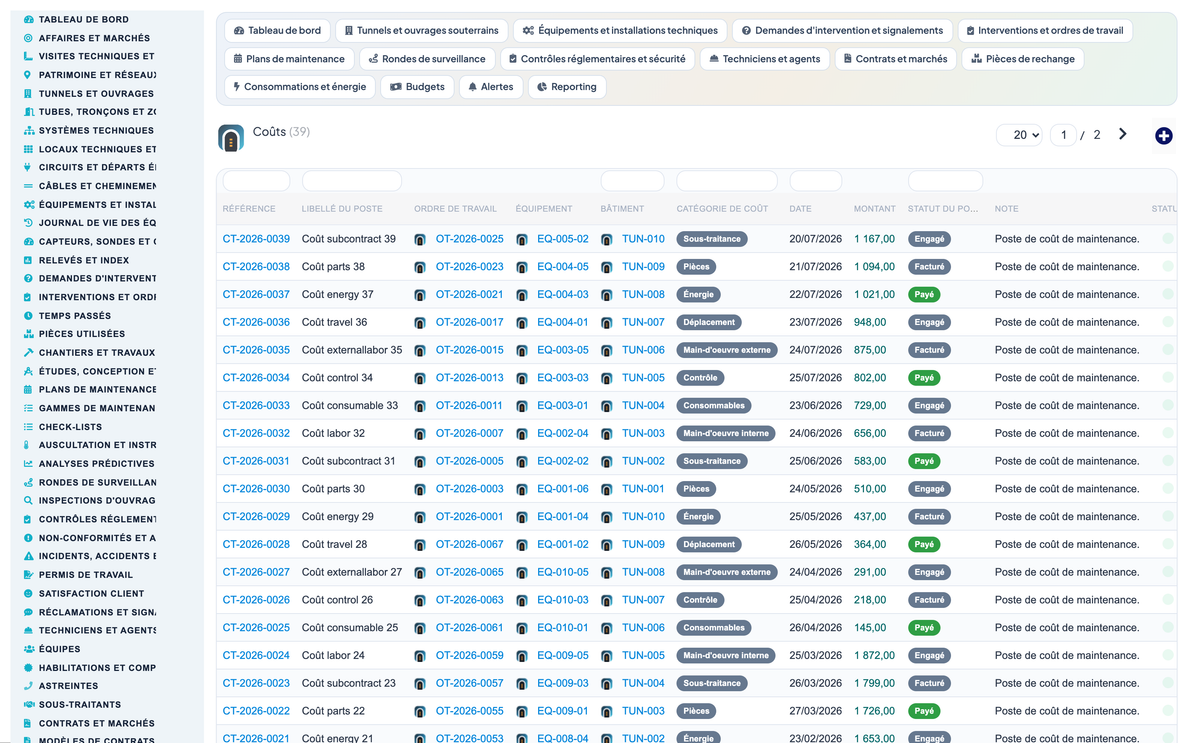Toggle status circle for row CT-2026-0038
Screen dimensions: 1200x743
1167,267
